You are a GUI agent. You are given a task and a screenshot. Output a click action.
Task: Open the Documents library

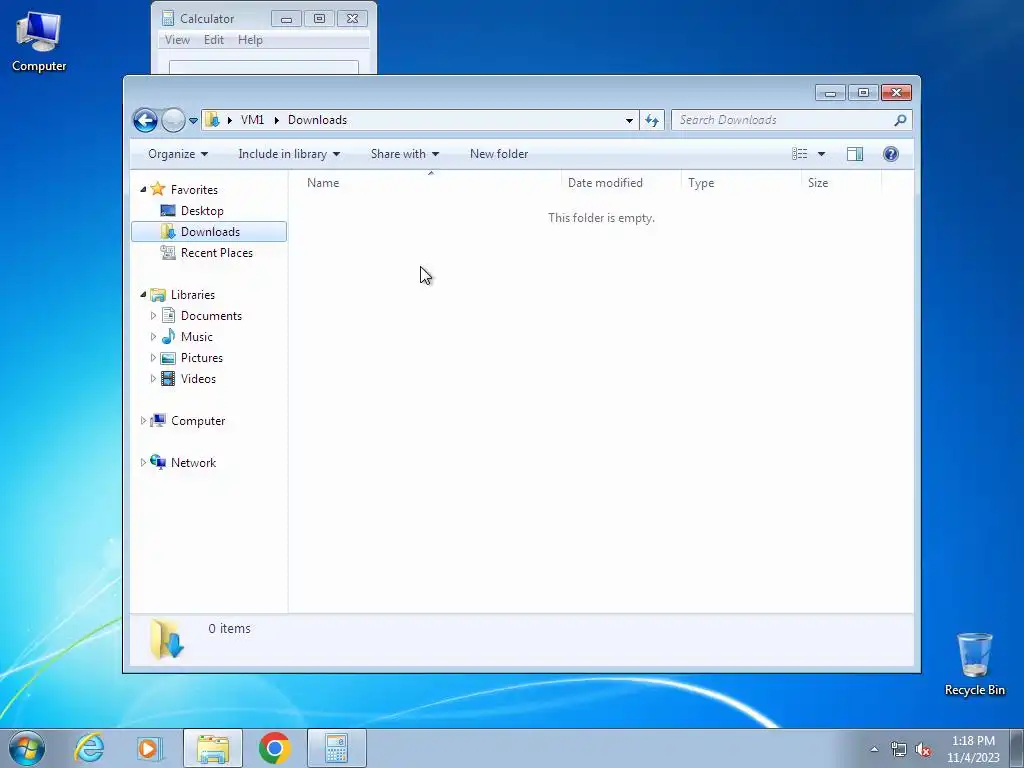[x=211, y=316]
